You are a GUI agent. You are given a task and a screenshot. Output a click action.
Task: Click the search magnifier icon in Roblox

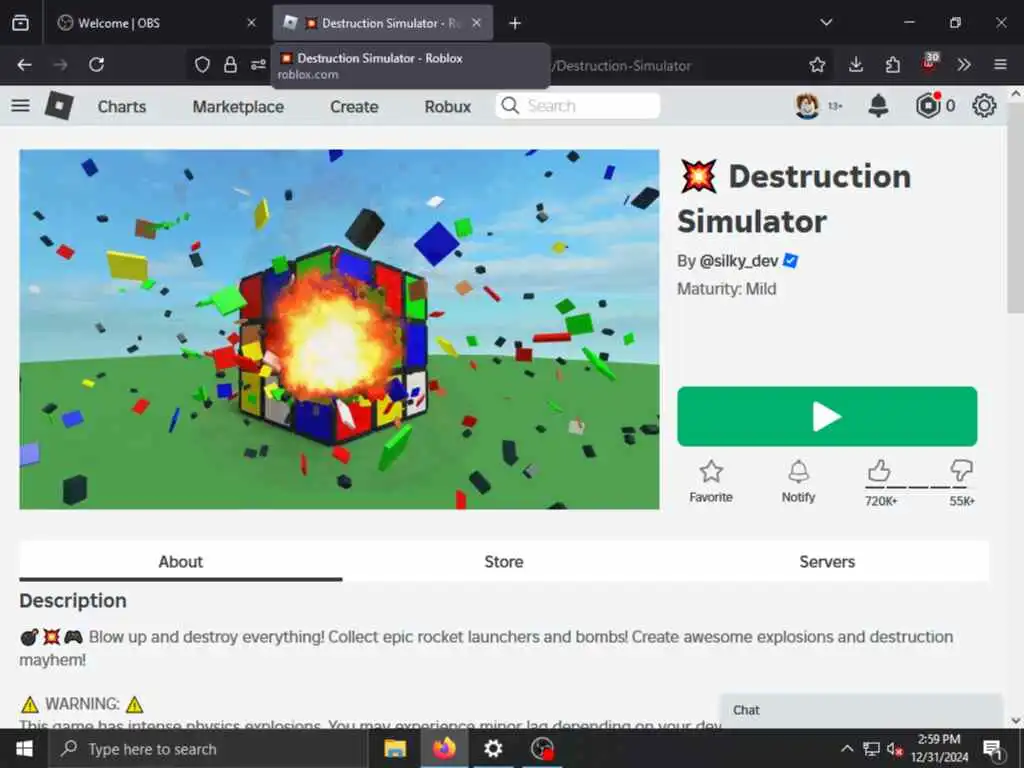(510, 105)
